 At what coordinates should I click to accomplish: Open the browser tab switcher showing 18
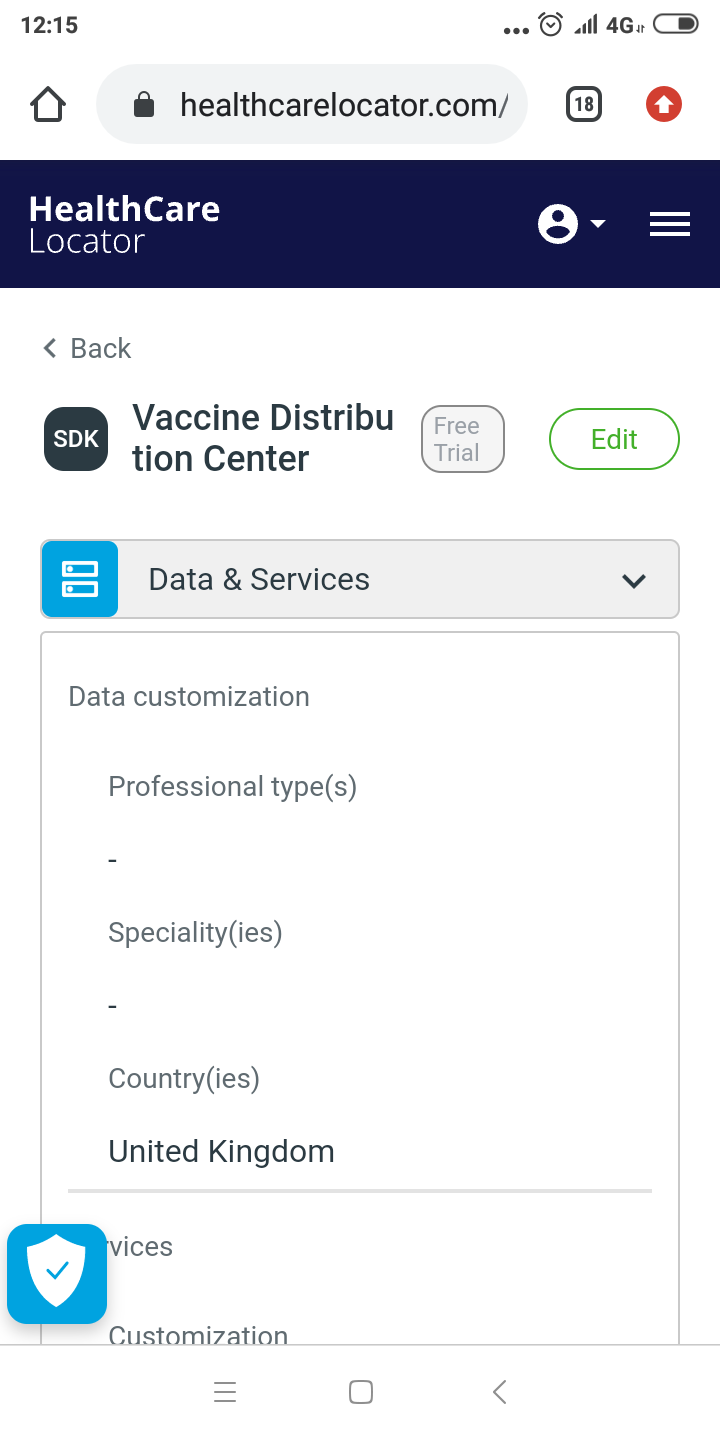tap(584, 104)
